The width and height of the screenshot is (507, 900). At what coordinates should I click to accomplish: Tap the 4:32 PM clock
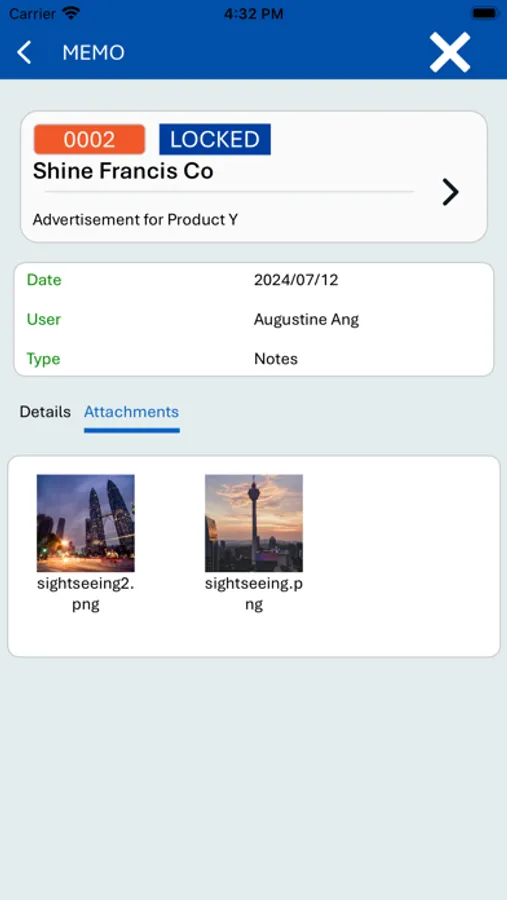[x=254, y=14]
